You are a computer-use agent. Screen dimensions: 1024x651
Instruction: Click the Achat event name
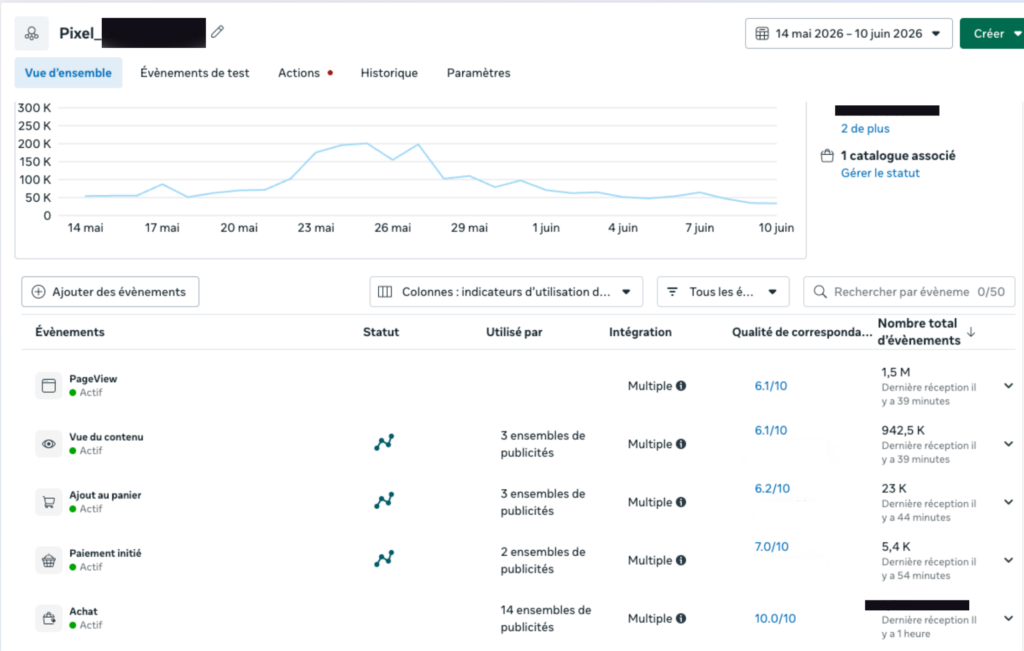click(84, 611)
